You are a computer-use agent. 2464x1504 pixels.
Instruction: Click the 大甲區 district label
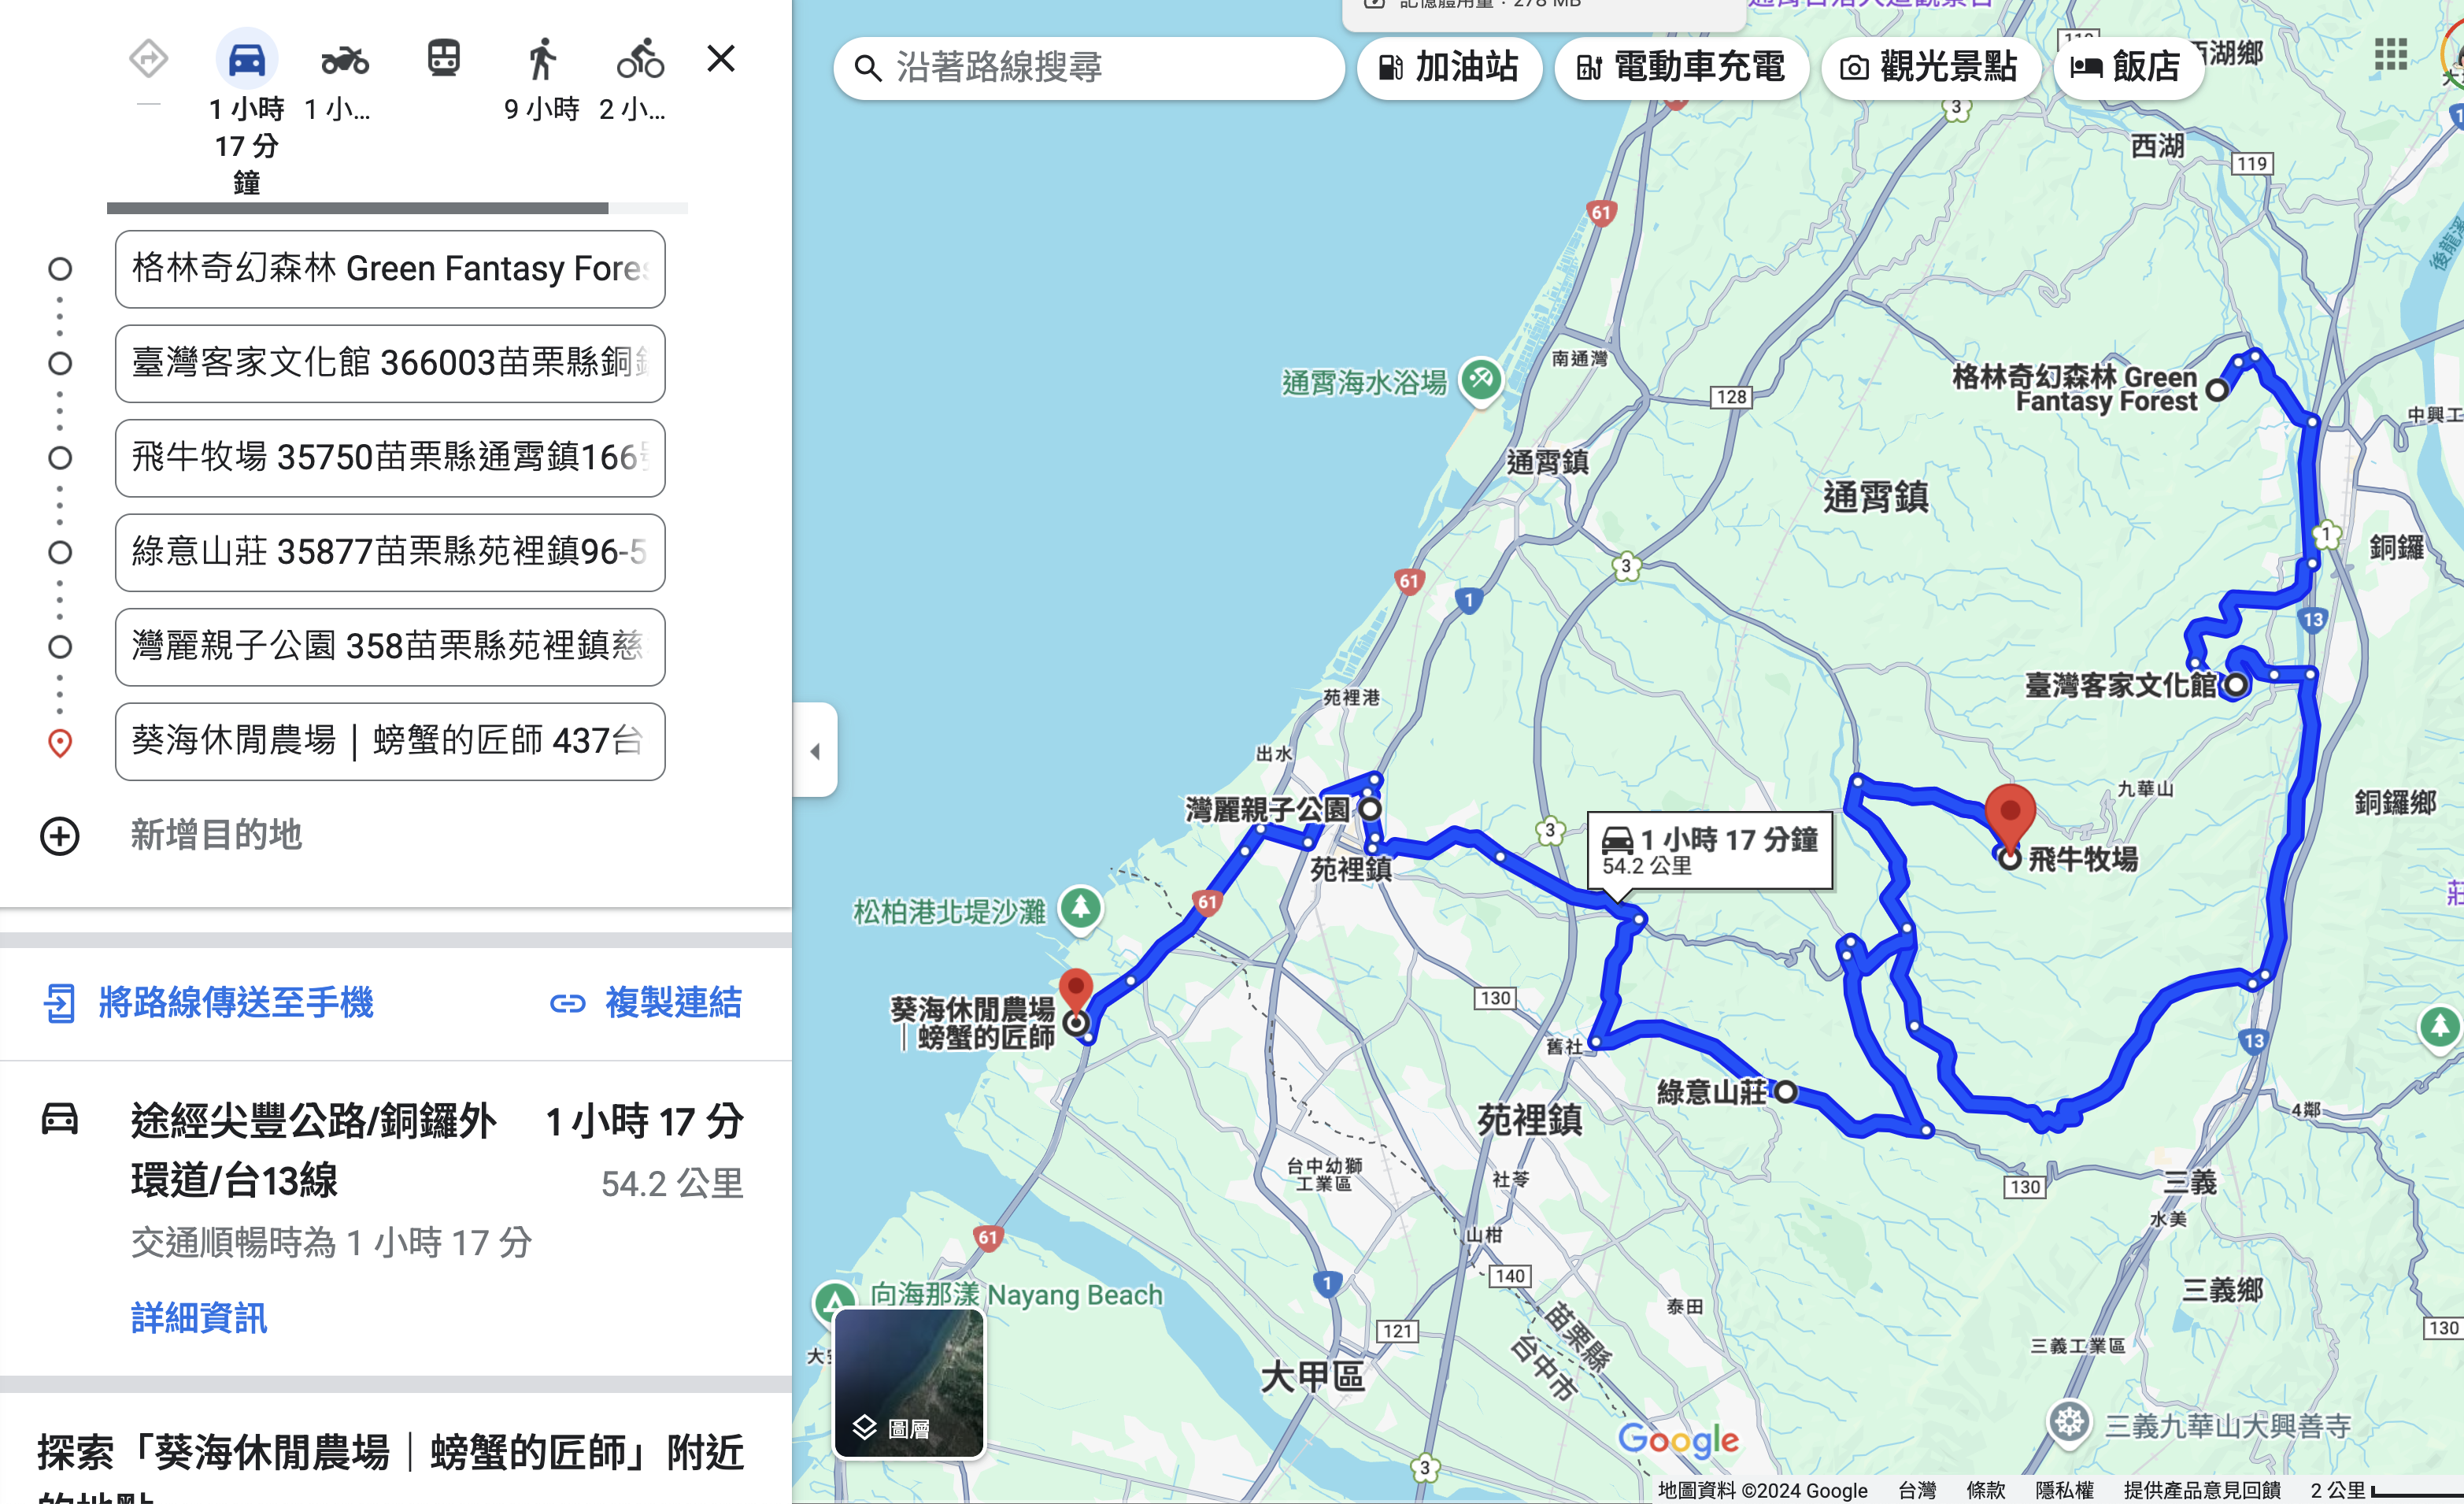(x=1312, y=1377)
